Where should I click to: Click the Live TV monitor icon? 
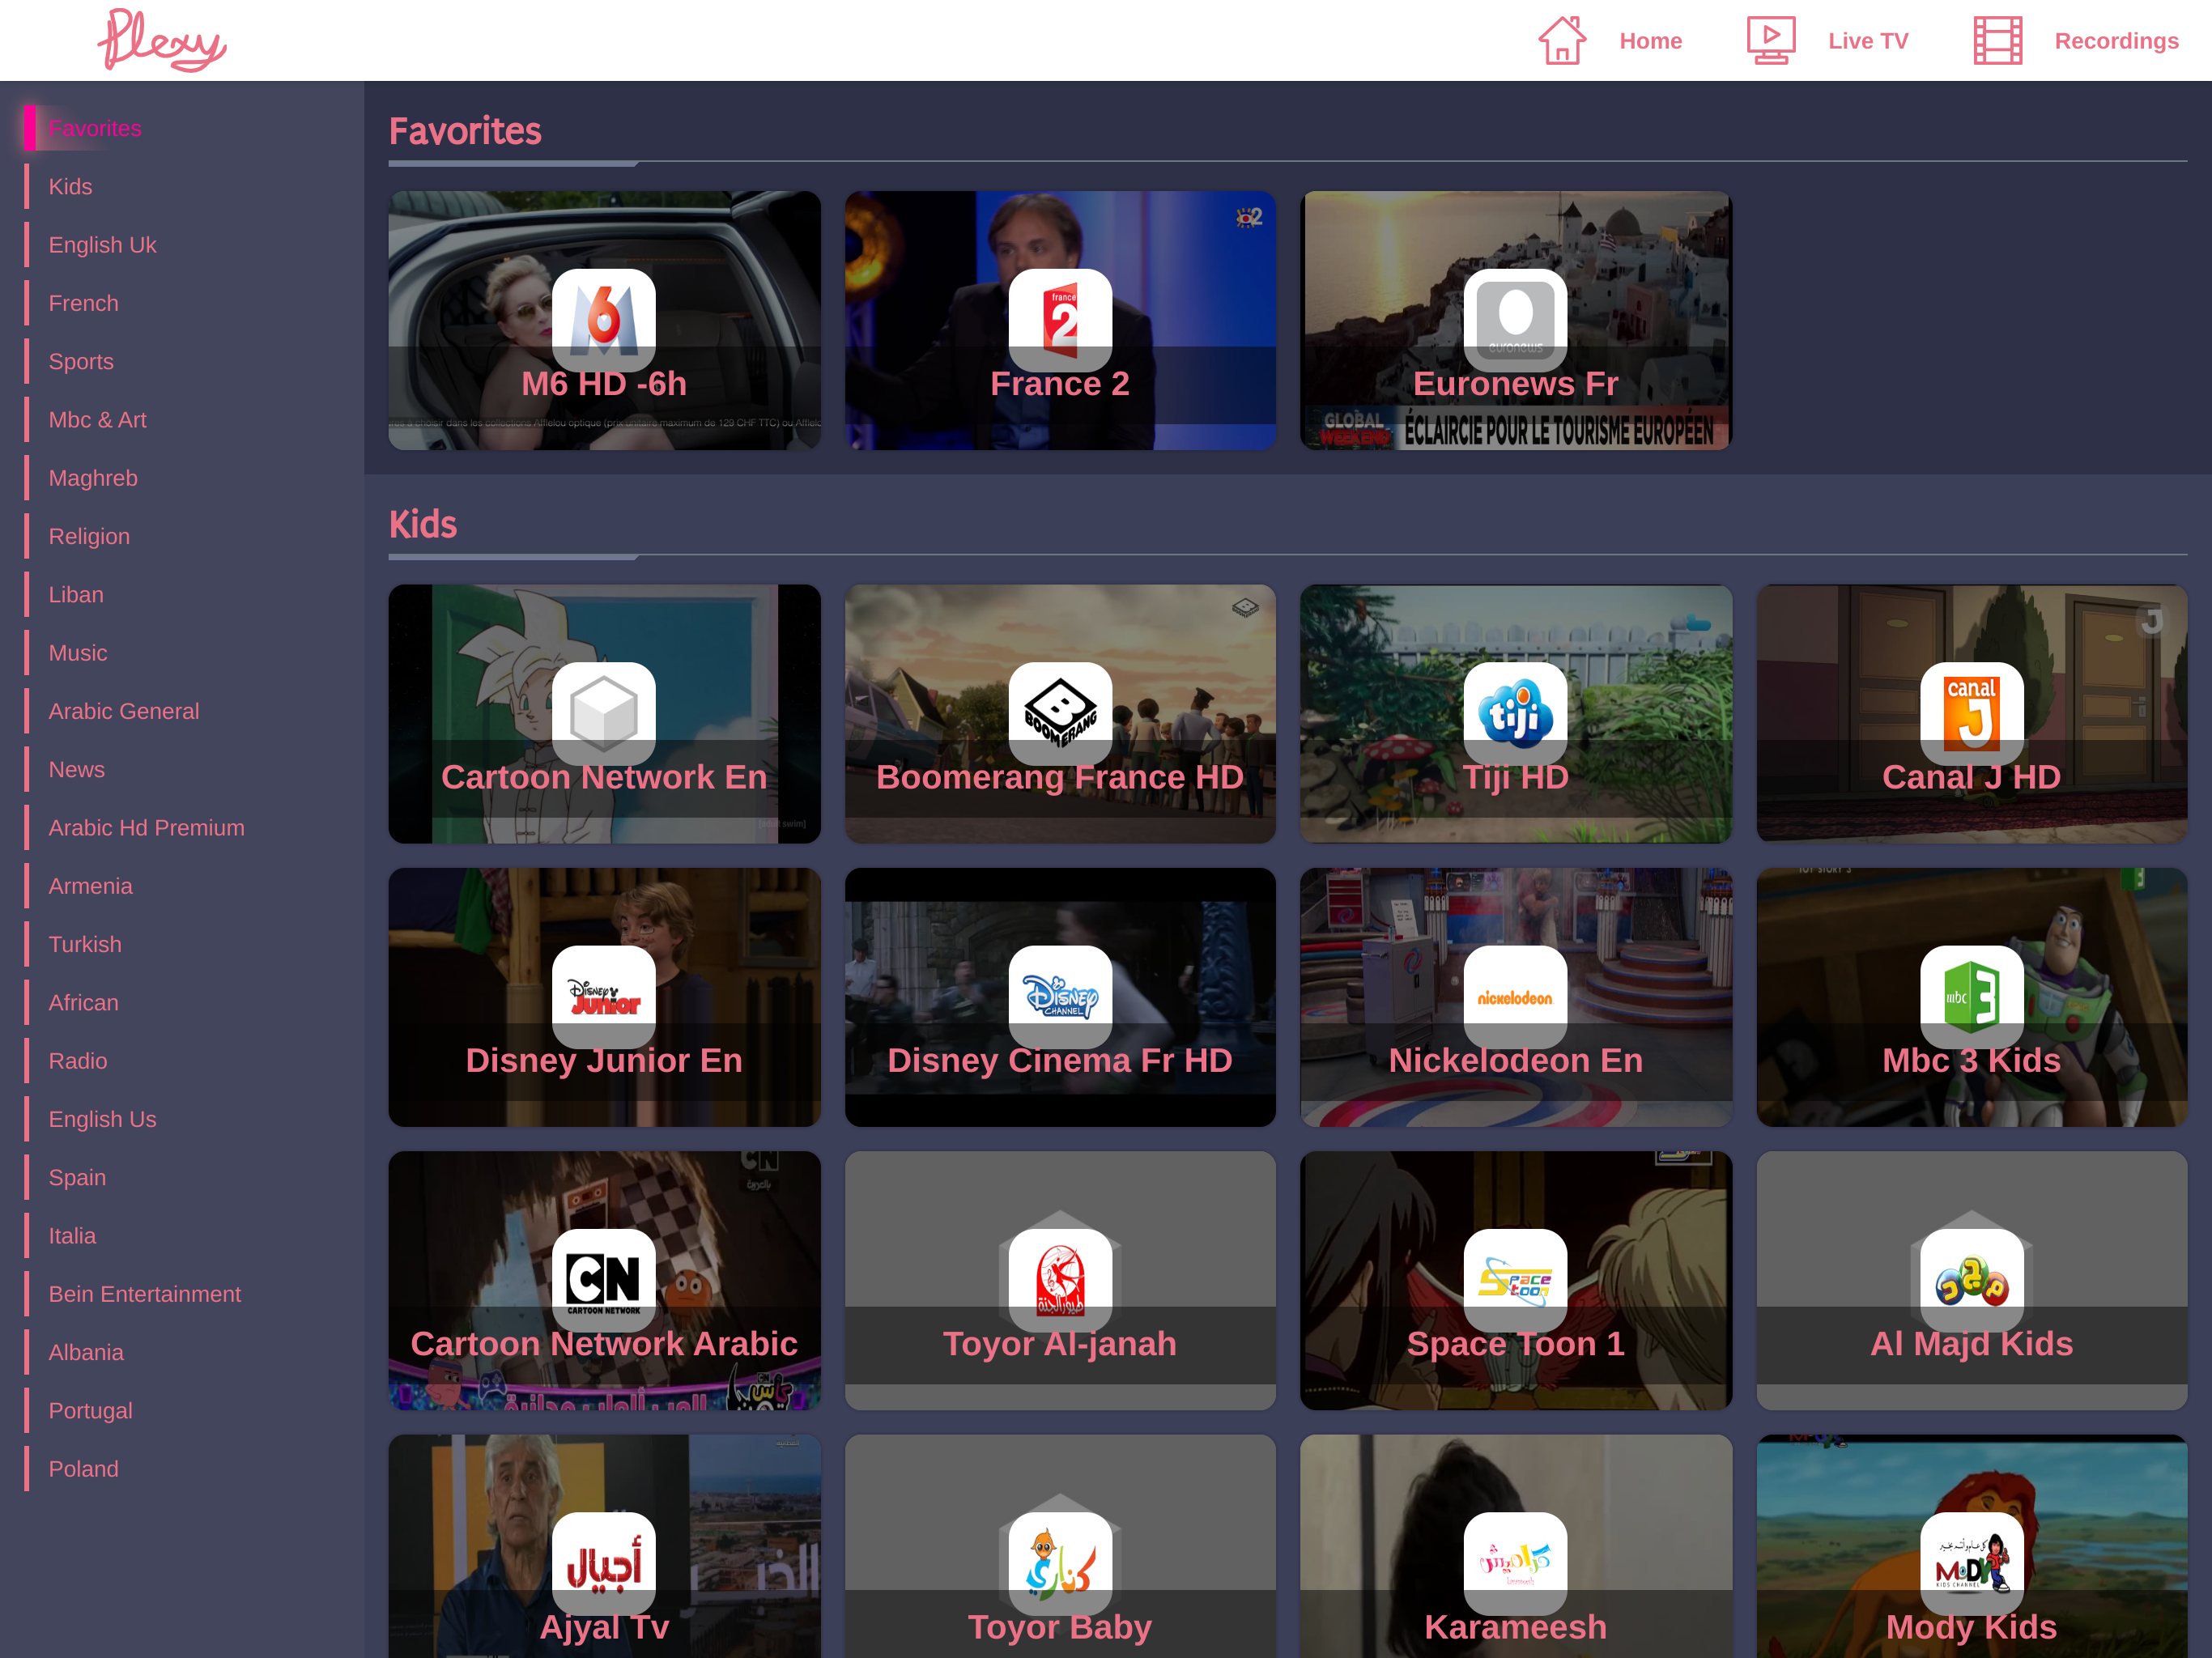click(1770, 41)
